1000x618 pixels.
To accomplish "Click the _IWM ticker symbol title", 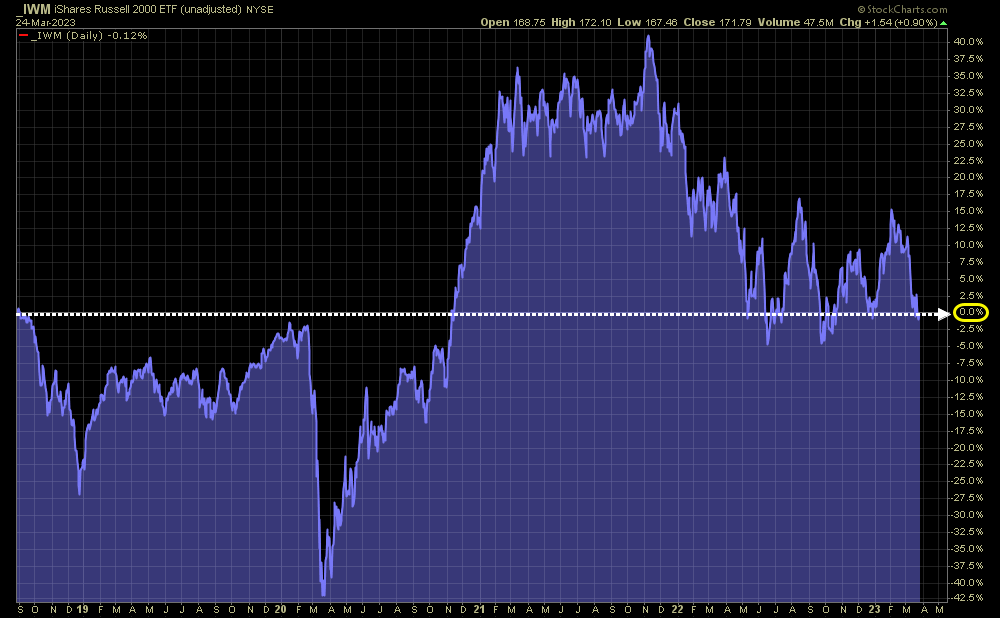I will click(x=33, y=10).
